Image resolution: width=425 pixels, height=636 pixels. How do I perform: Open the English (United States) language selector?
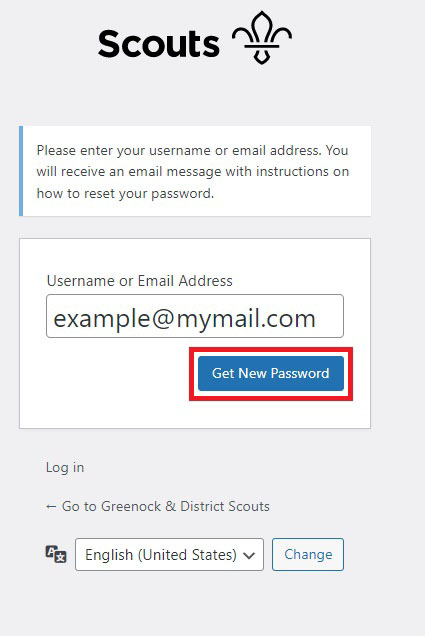(170, 554)
